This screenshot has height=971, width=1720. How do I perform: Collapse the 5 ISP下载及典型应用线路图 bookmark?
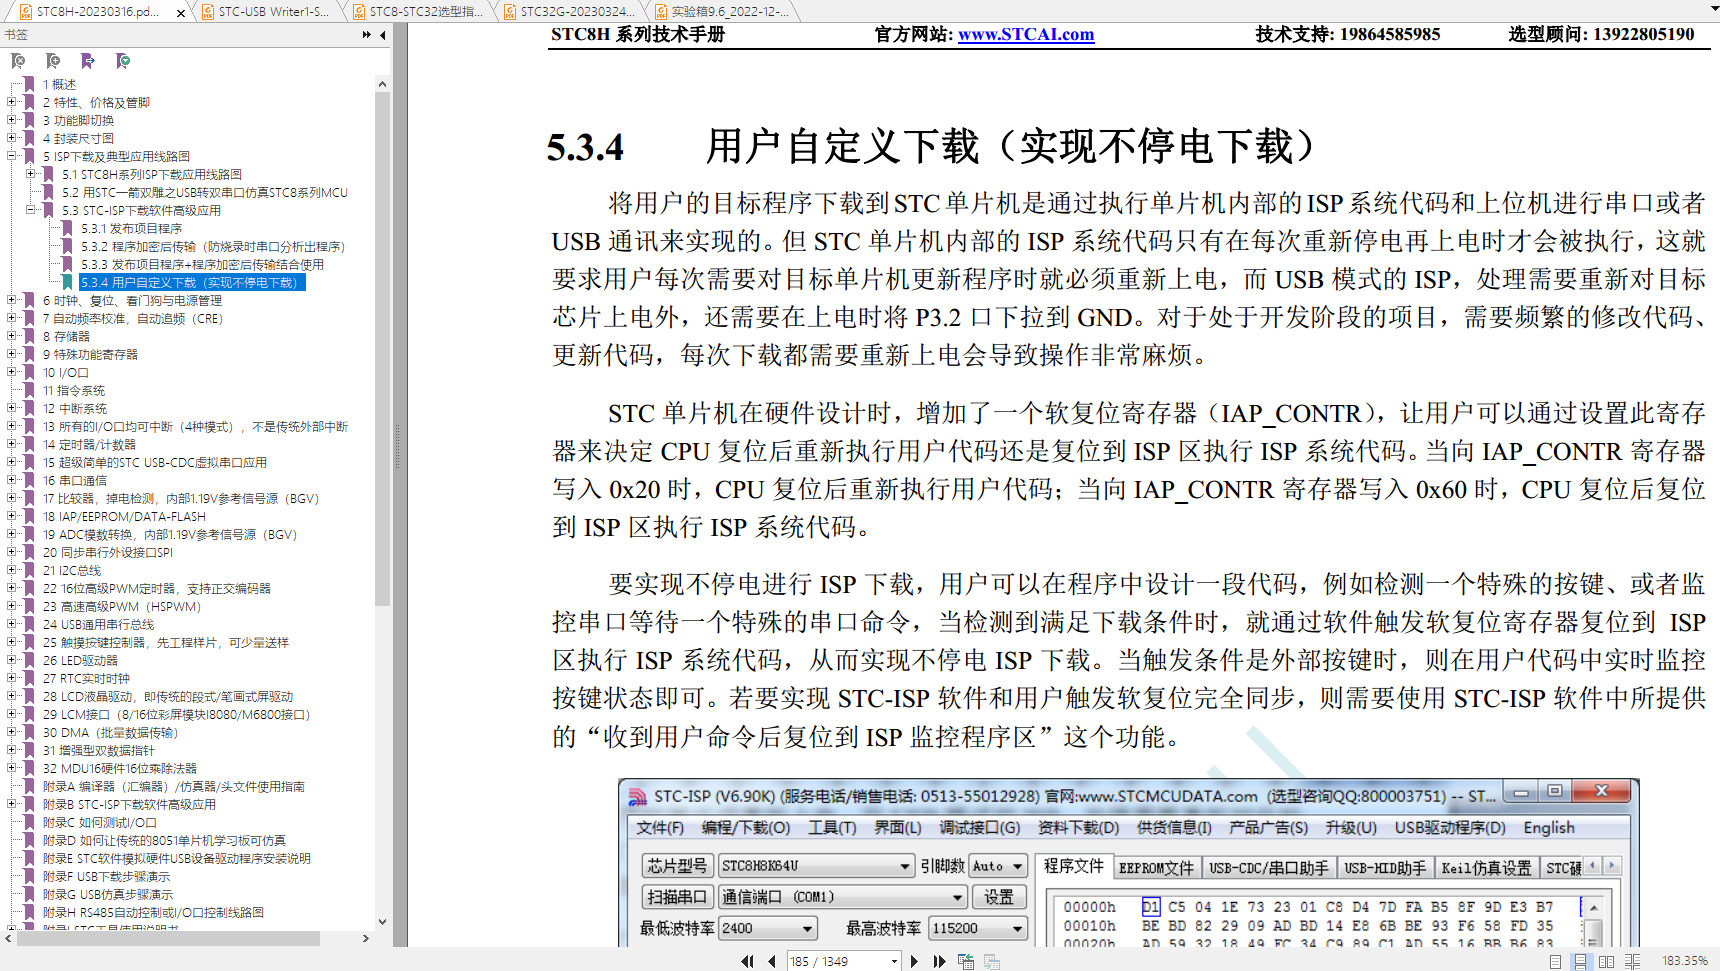click(x=12, y=156)
